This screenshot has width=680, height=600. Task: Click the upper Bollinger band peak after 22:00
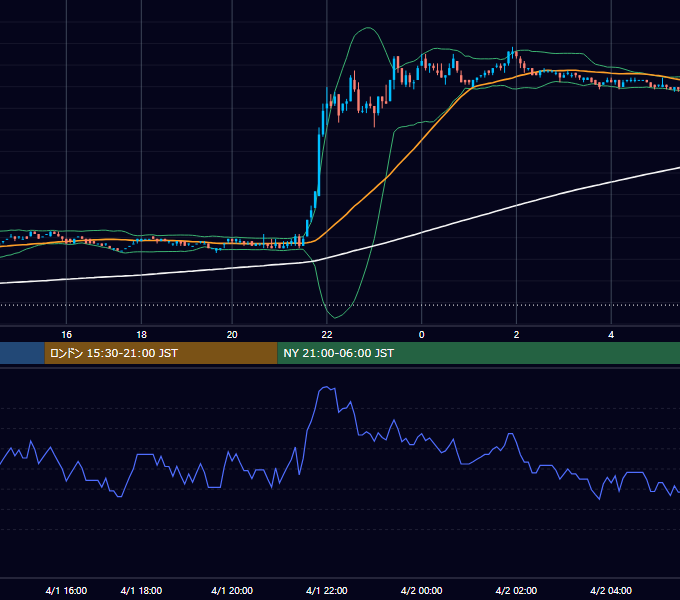coord(368,28)
